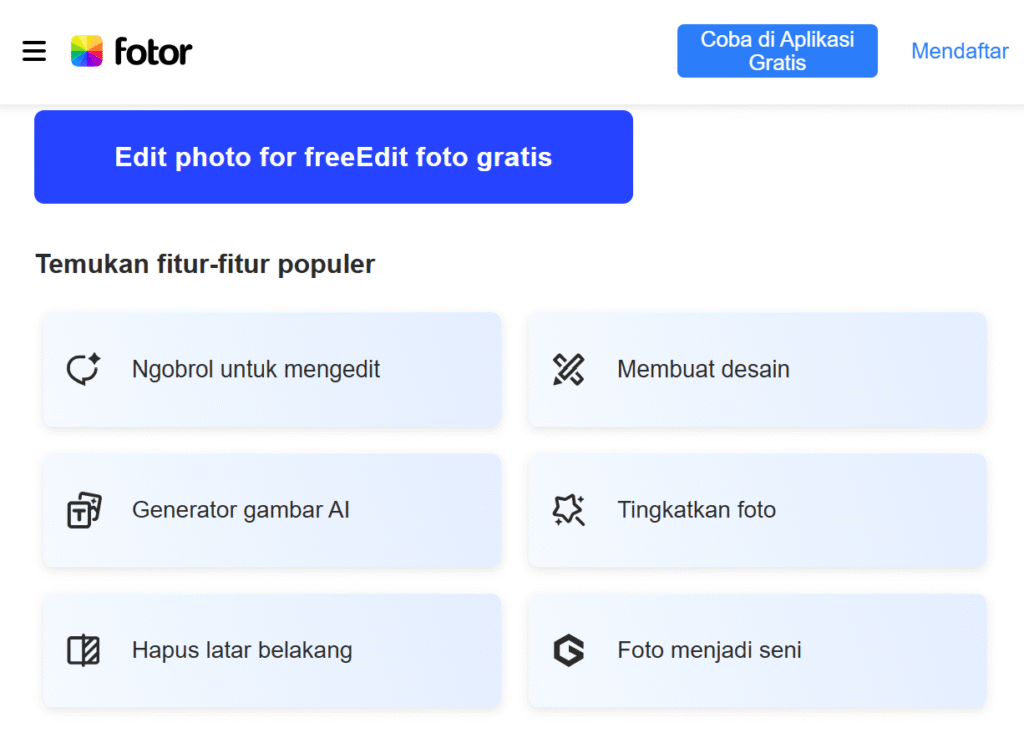
Task: Open the Foto menjadi seni feature card
Action: (x=755, y=650)
